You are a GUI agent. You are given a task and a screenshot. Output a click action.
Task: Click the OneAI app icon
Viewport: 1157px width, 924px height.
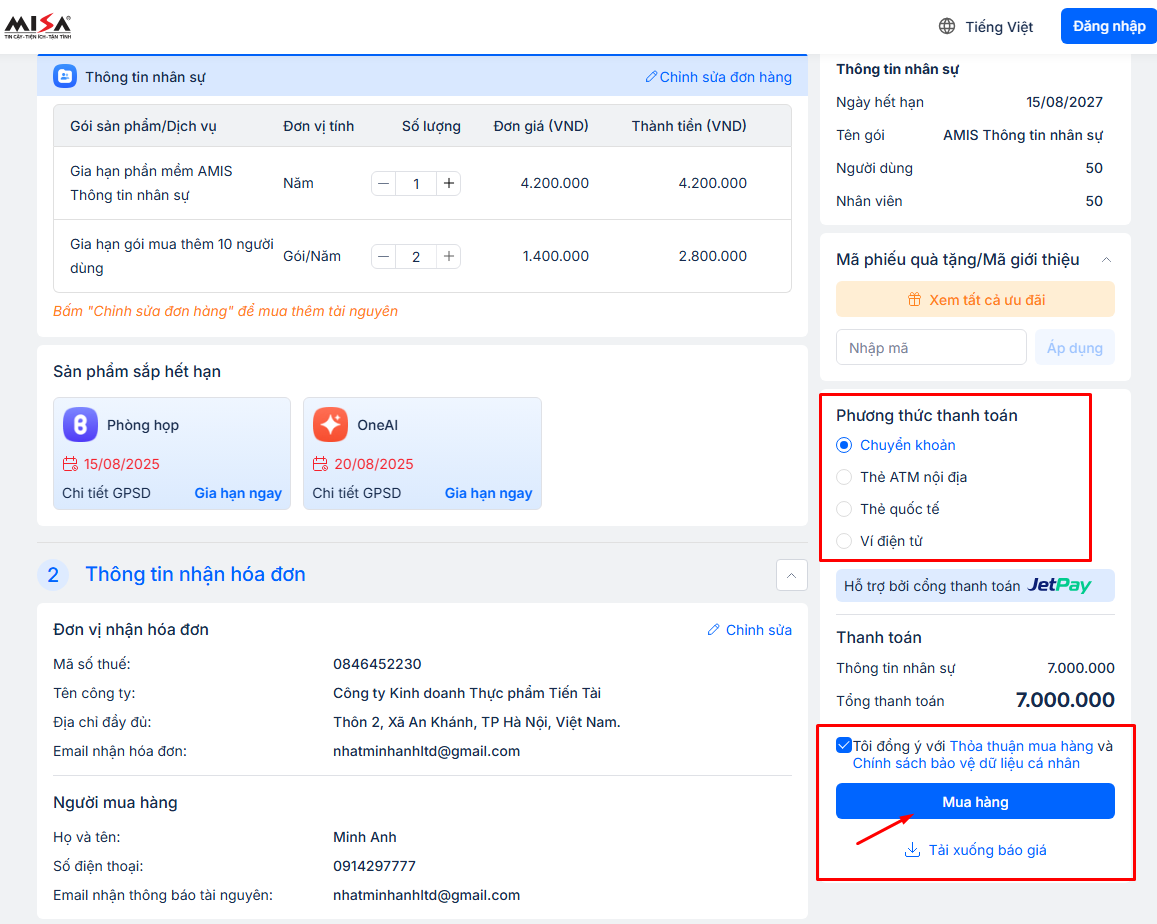pos(330,425)
